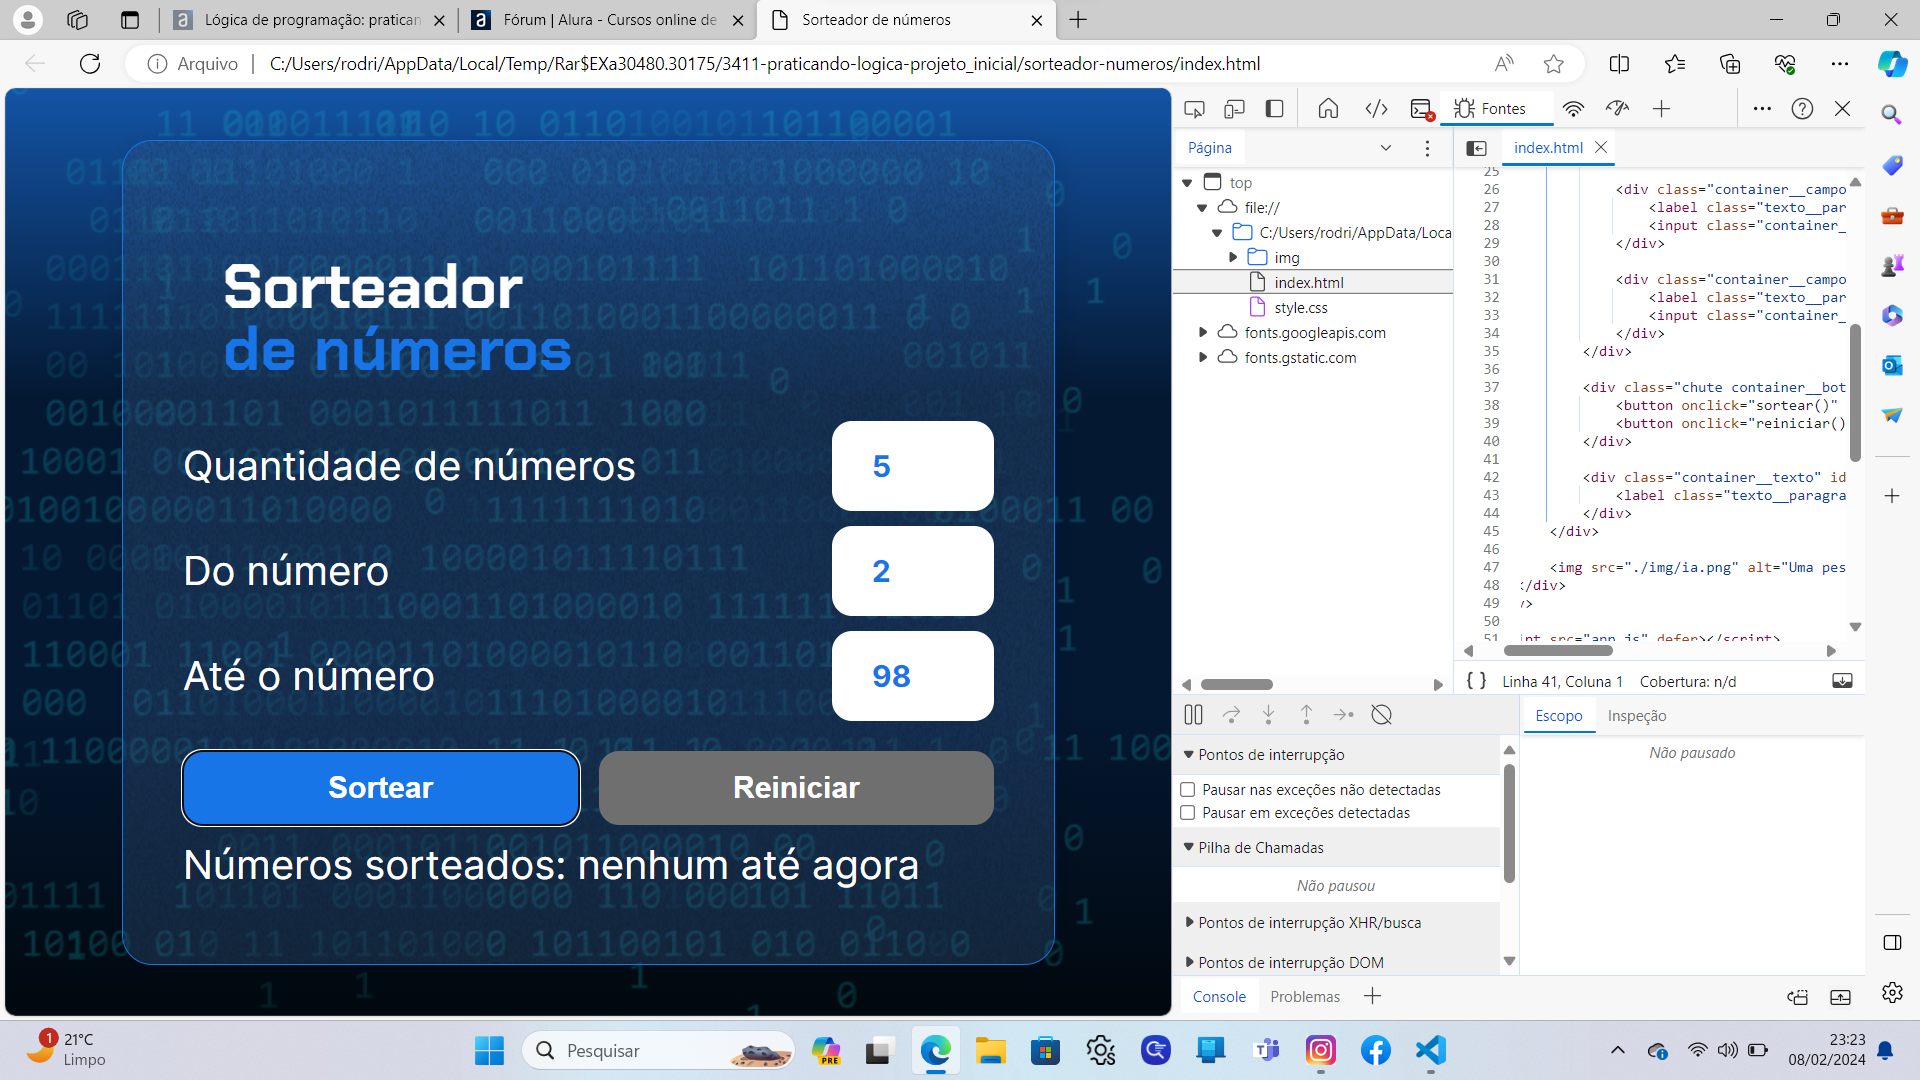
Task: Click the Do número input field
Action: click(912, 571)
